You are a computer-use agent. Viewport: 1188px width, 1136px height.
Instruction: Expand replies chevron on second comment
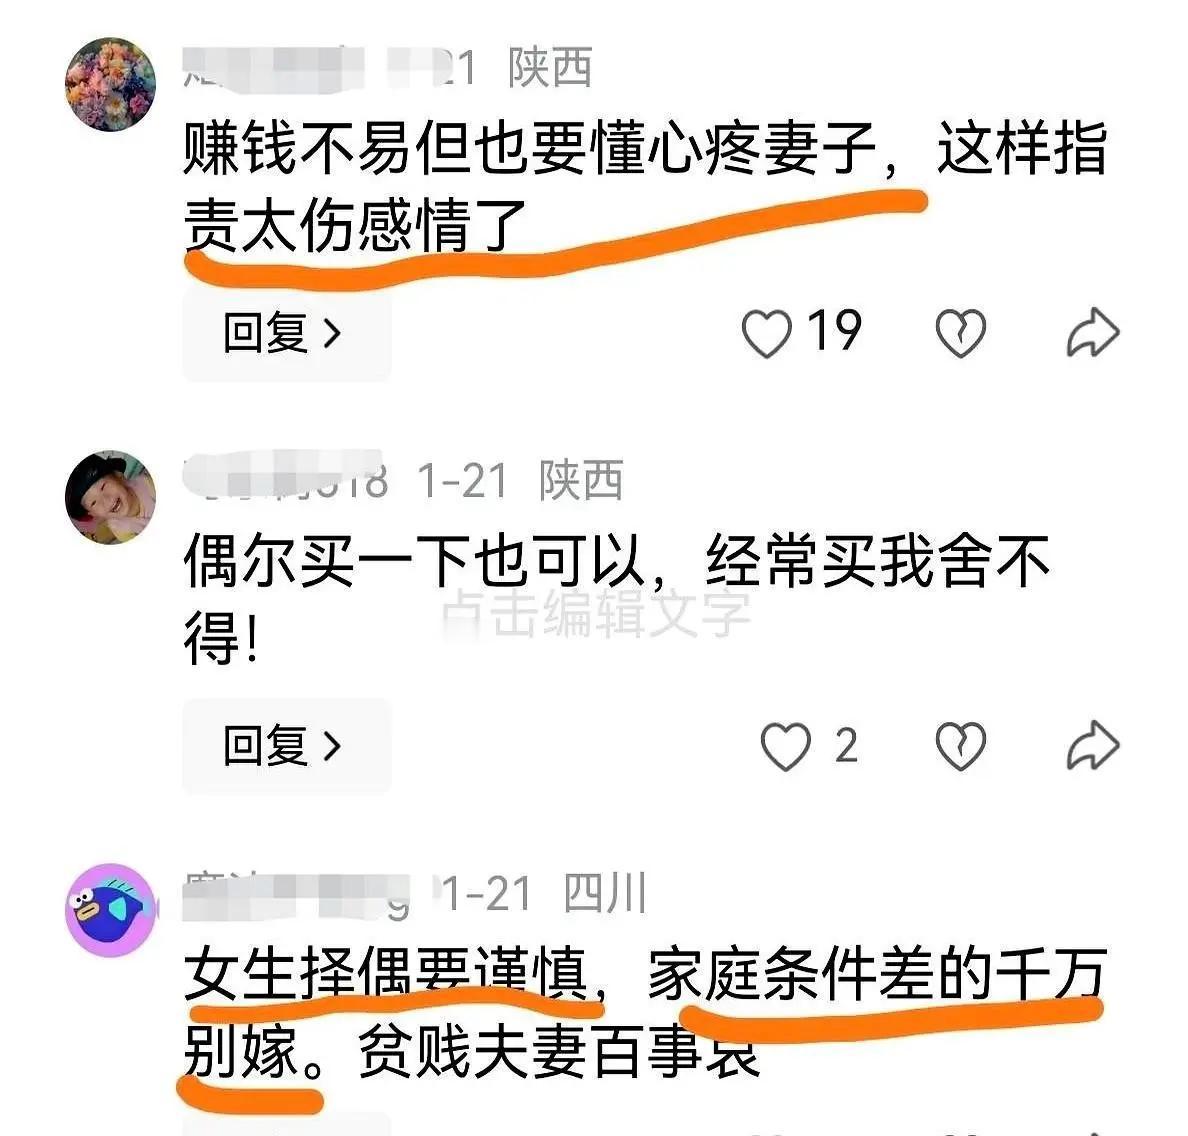(x=332, y=746)
